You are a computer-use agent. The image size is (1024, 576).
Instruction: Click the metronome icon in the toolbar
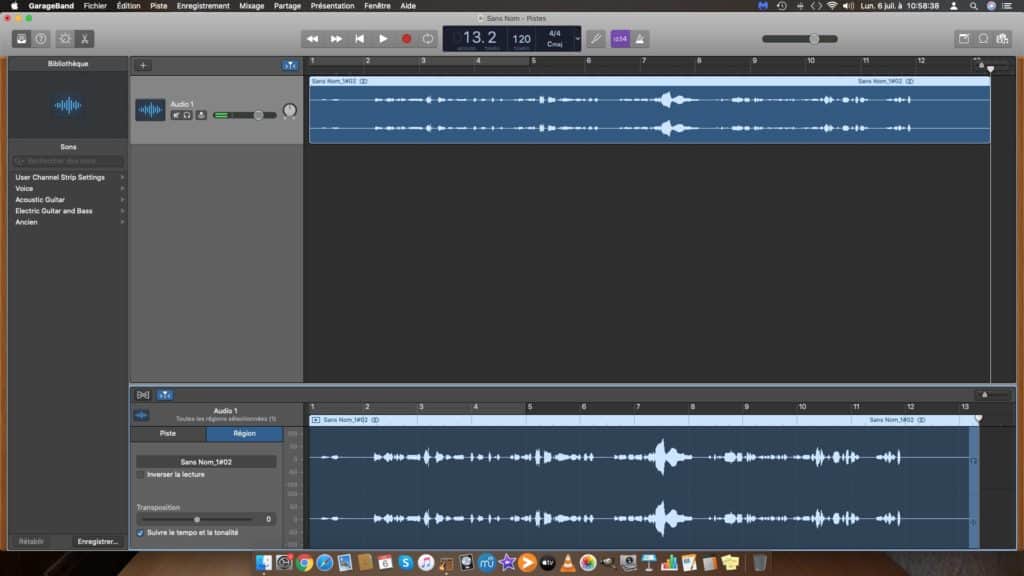(641, 38)
